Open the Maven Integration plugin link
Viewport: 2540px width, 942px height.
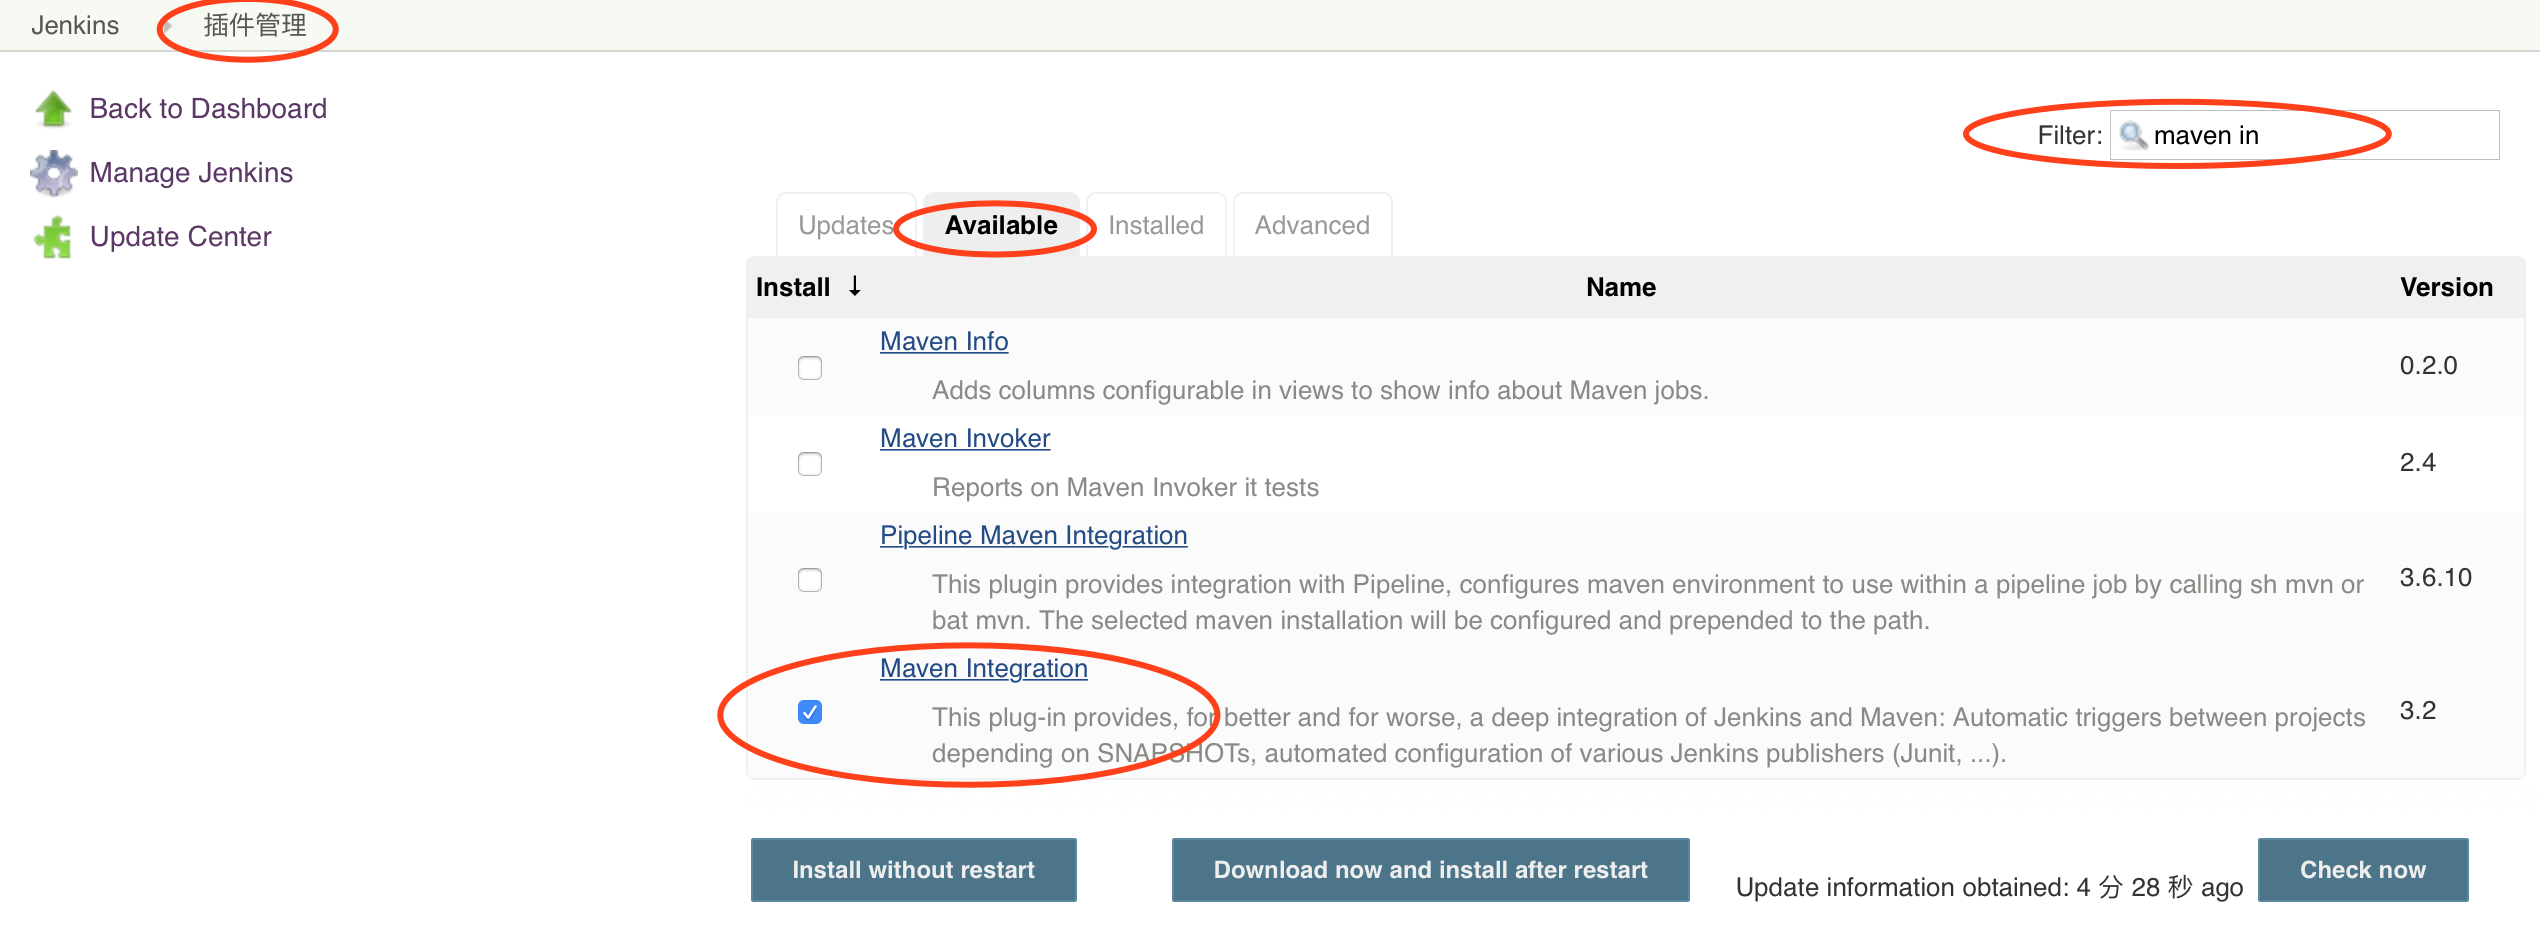(x=984, y=668)
